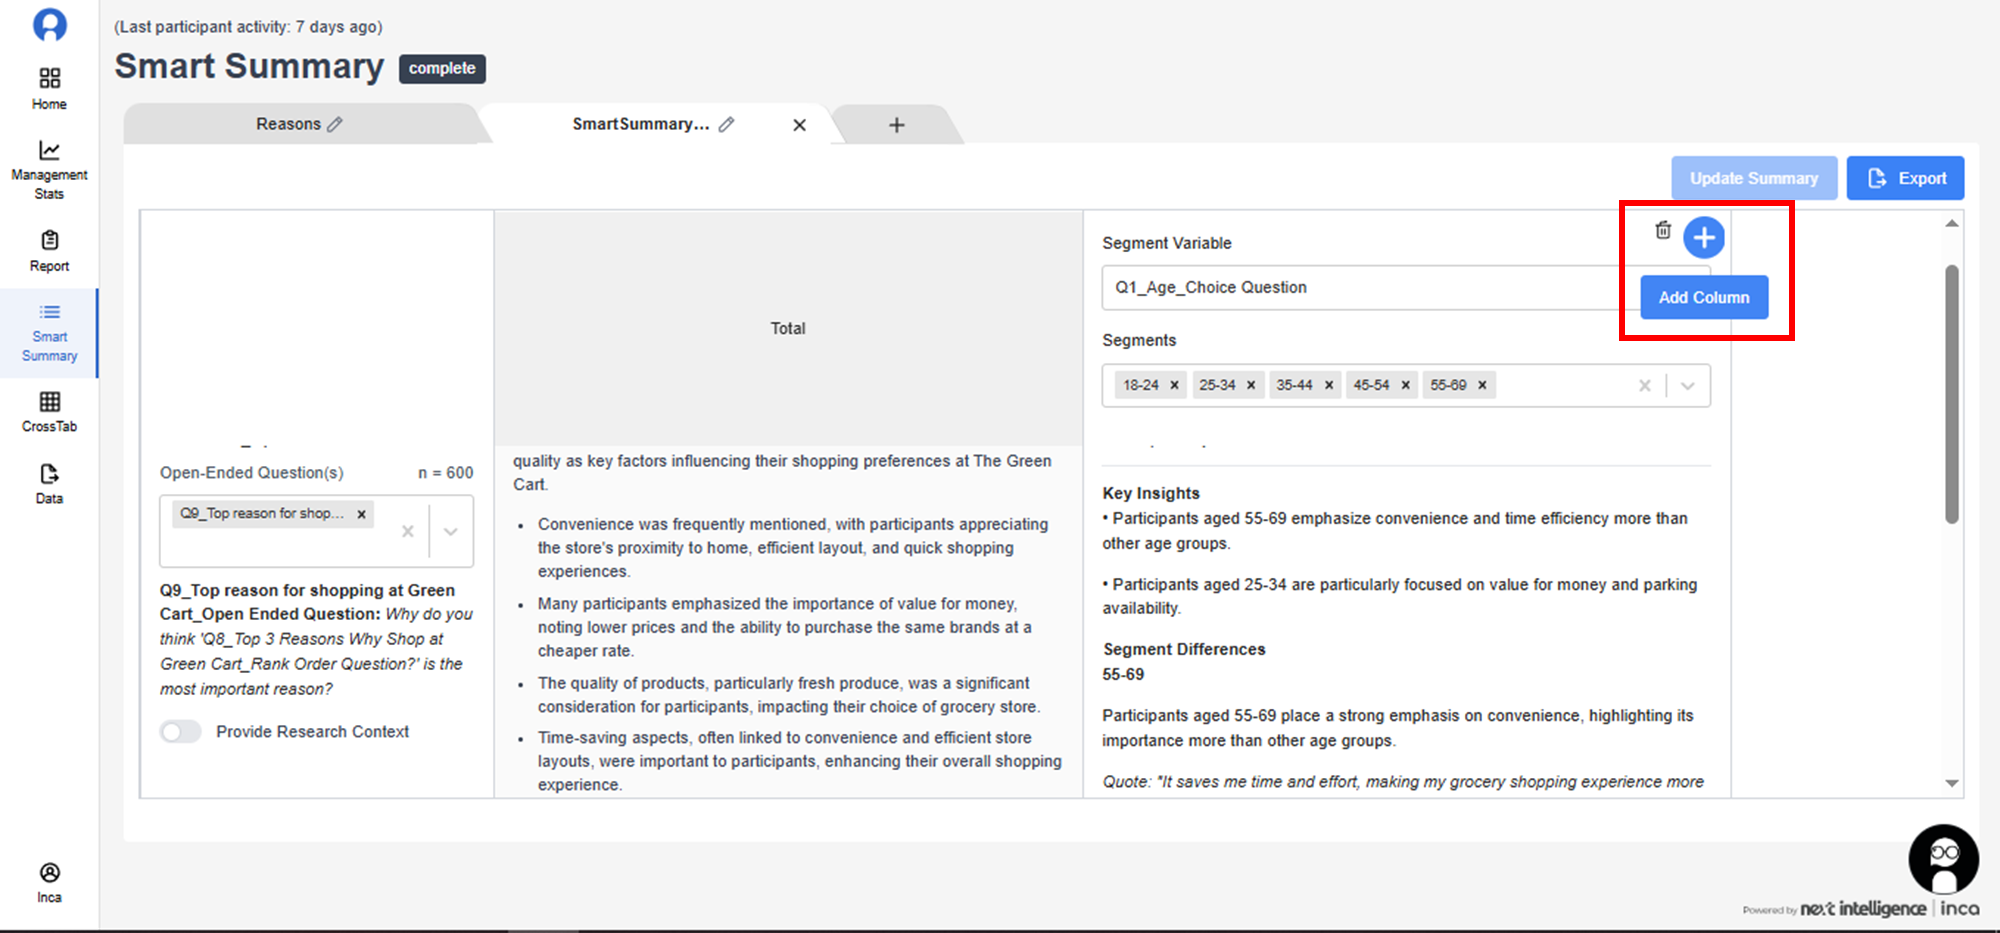Click the Export button
This screenshot has width=2000, height=933.
tap(1904, 178)
